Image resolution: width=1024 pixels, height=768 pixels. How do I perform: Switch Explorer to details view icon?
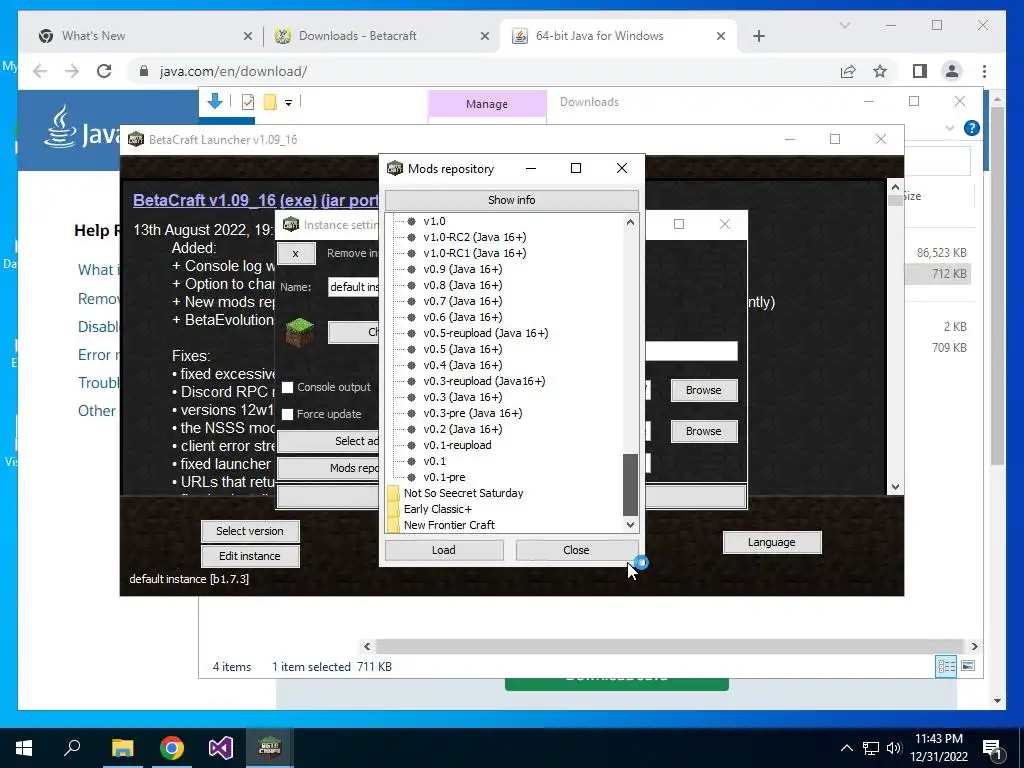click(x=946, y=666)
